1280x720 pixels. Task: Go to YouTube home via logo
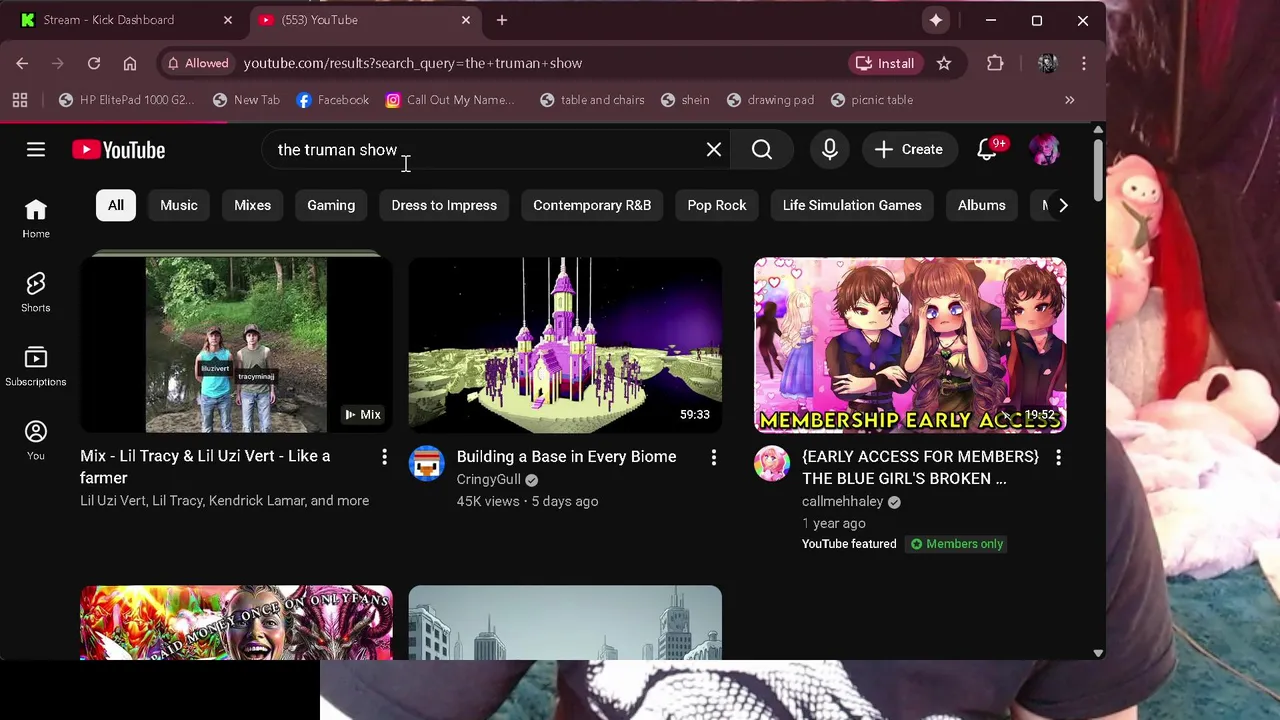click(118, 150)
